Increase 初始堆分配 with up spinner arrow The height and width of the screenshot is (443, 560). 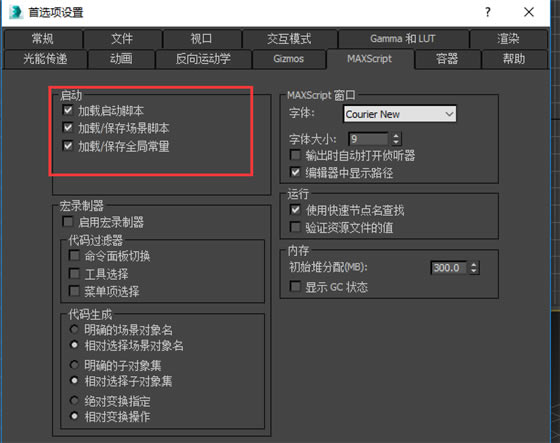474,265
